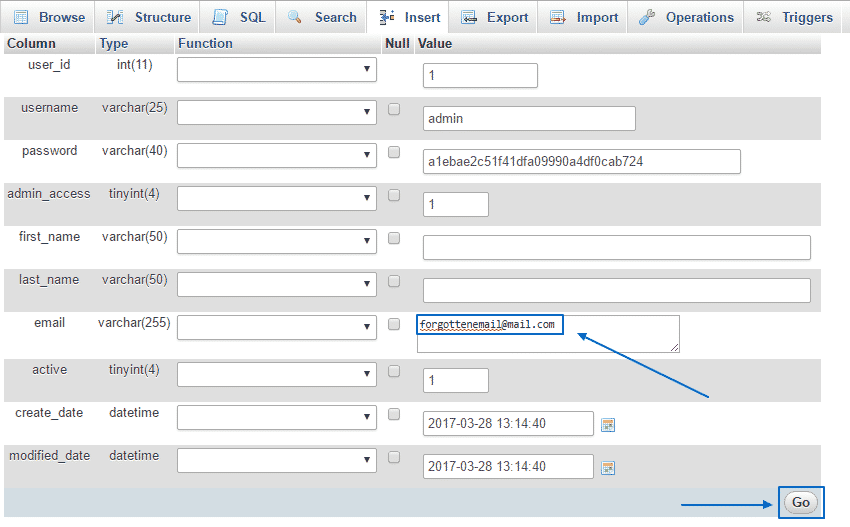Click the user_id value field
850x527 pixels.
(480, 75)
